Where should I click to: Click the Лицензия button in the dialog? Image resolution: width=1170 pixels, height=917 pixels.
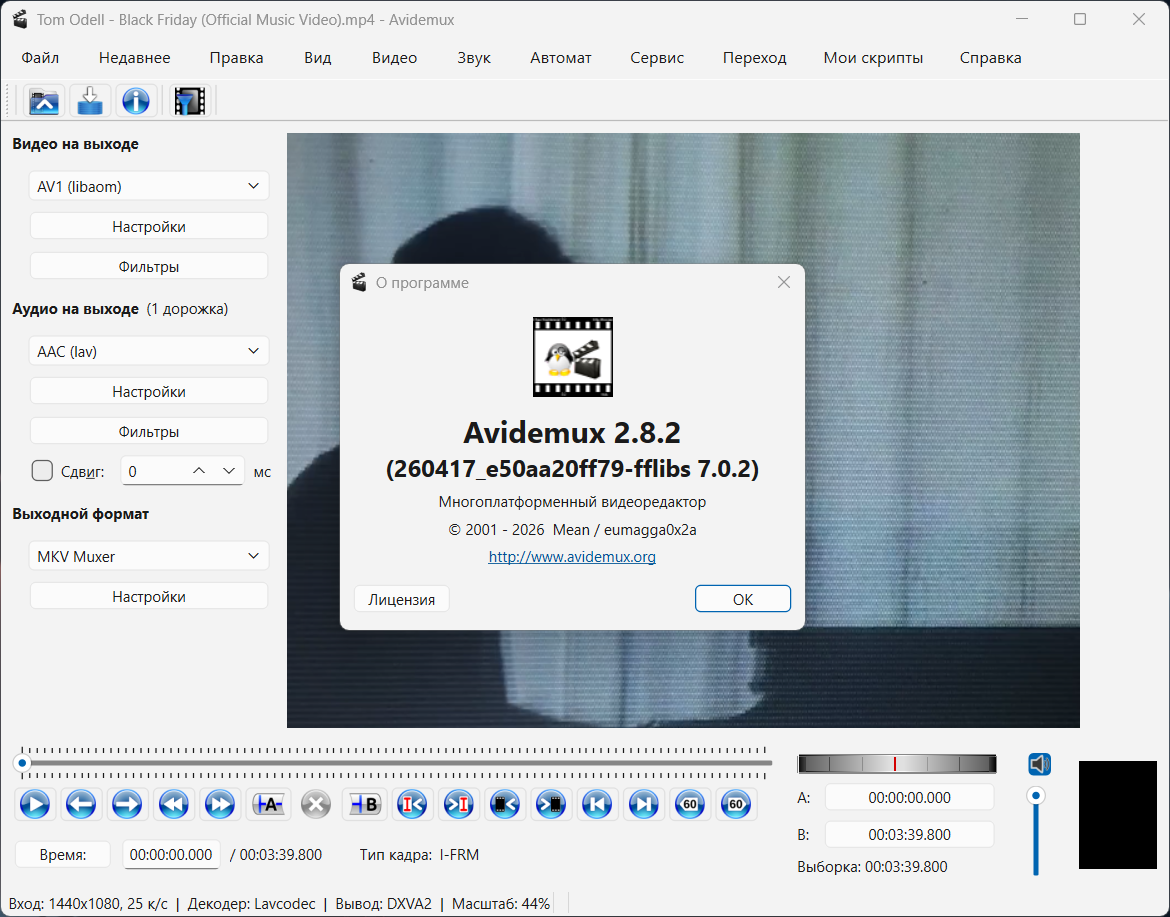[401, 600]
